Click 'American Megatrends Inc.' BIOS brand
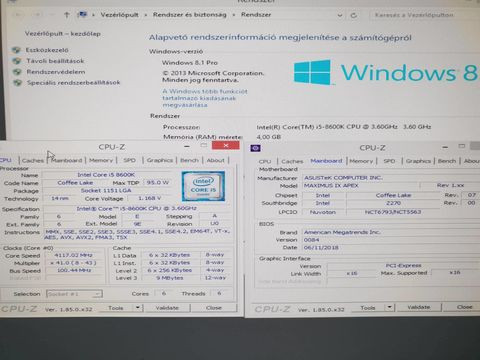The image size is (480, 360). (x=391, y=232)
